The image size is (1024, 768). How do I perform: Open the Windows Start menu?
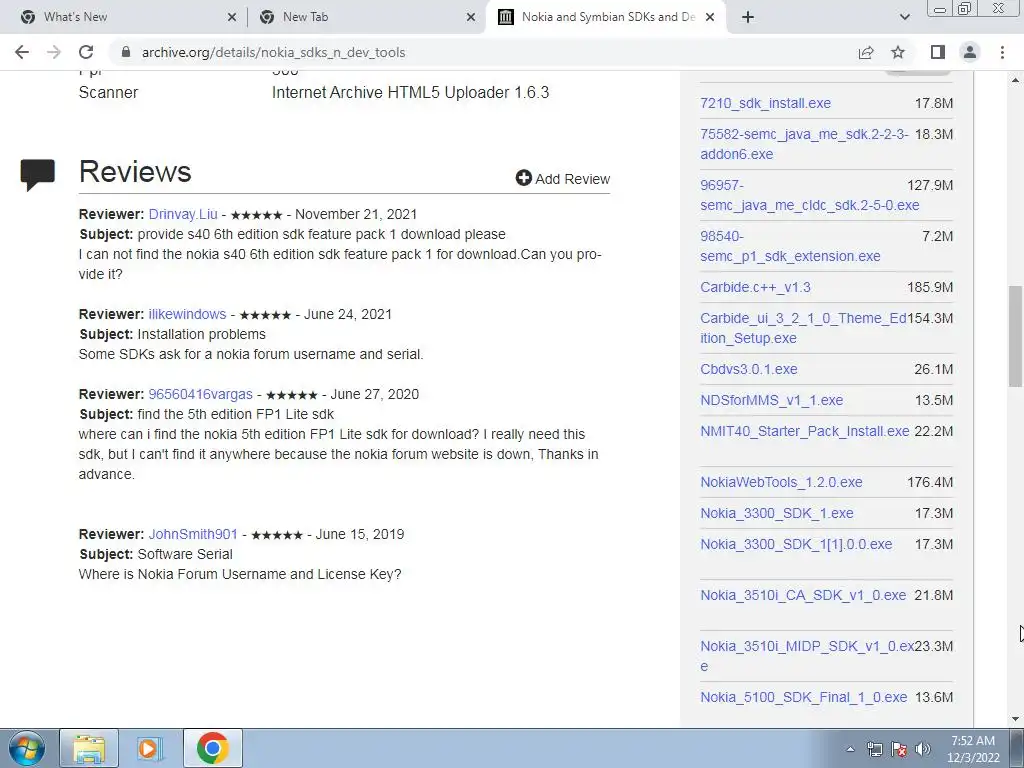[26, 748]
